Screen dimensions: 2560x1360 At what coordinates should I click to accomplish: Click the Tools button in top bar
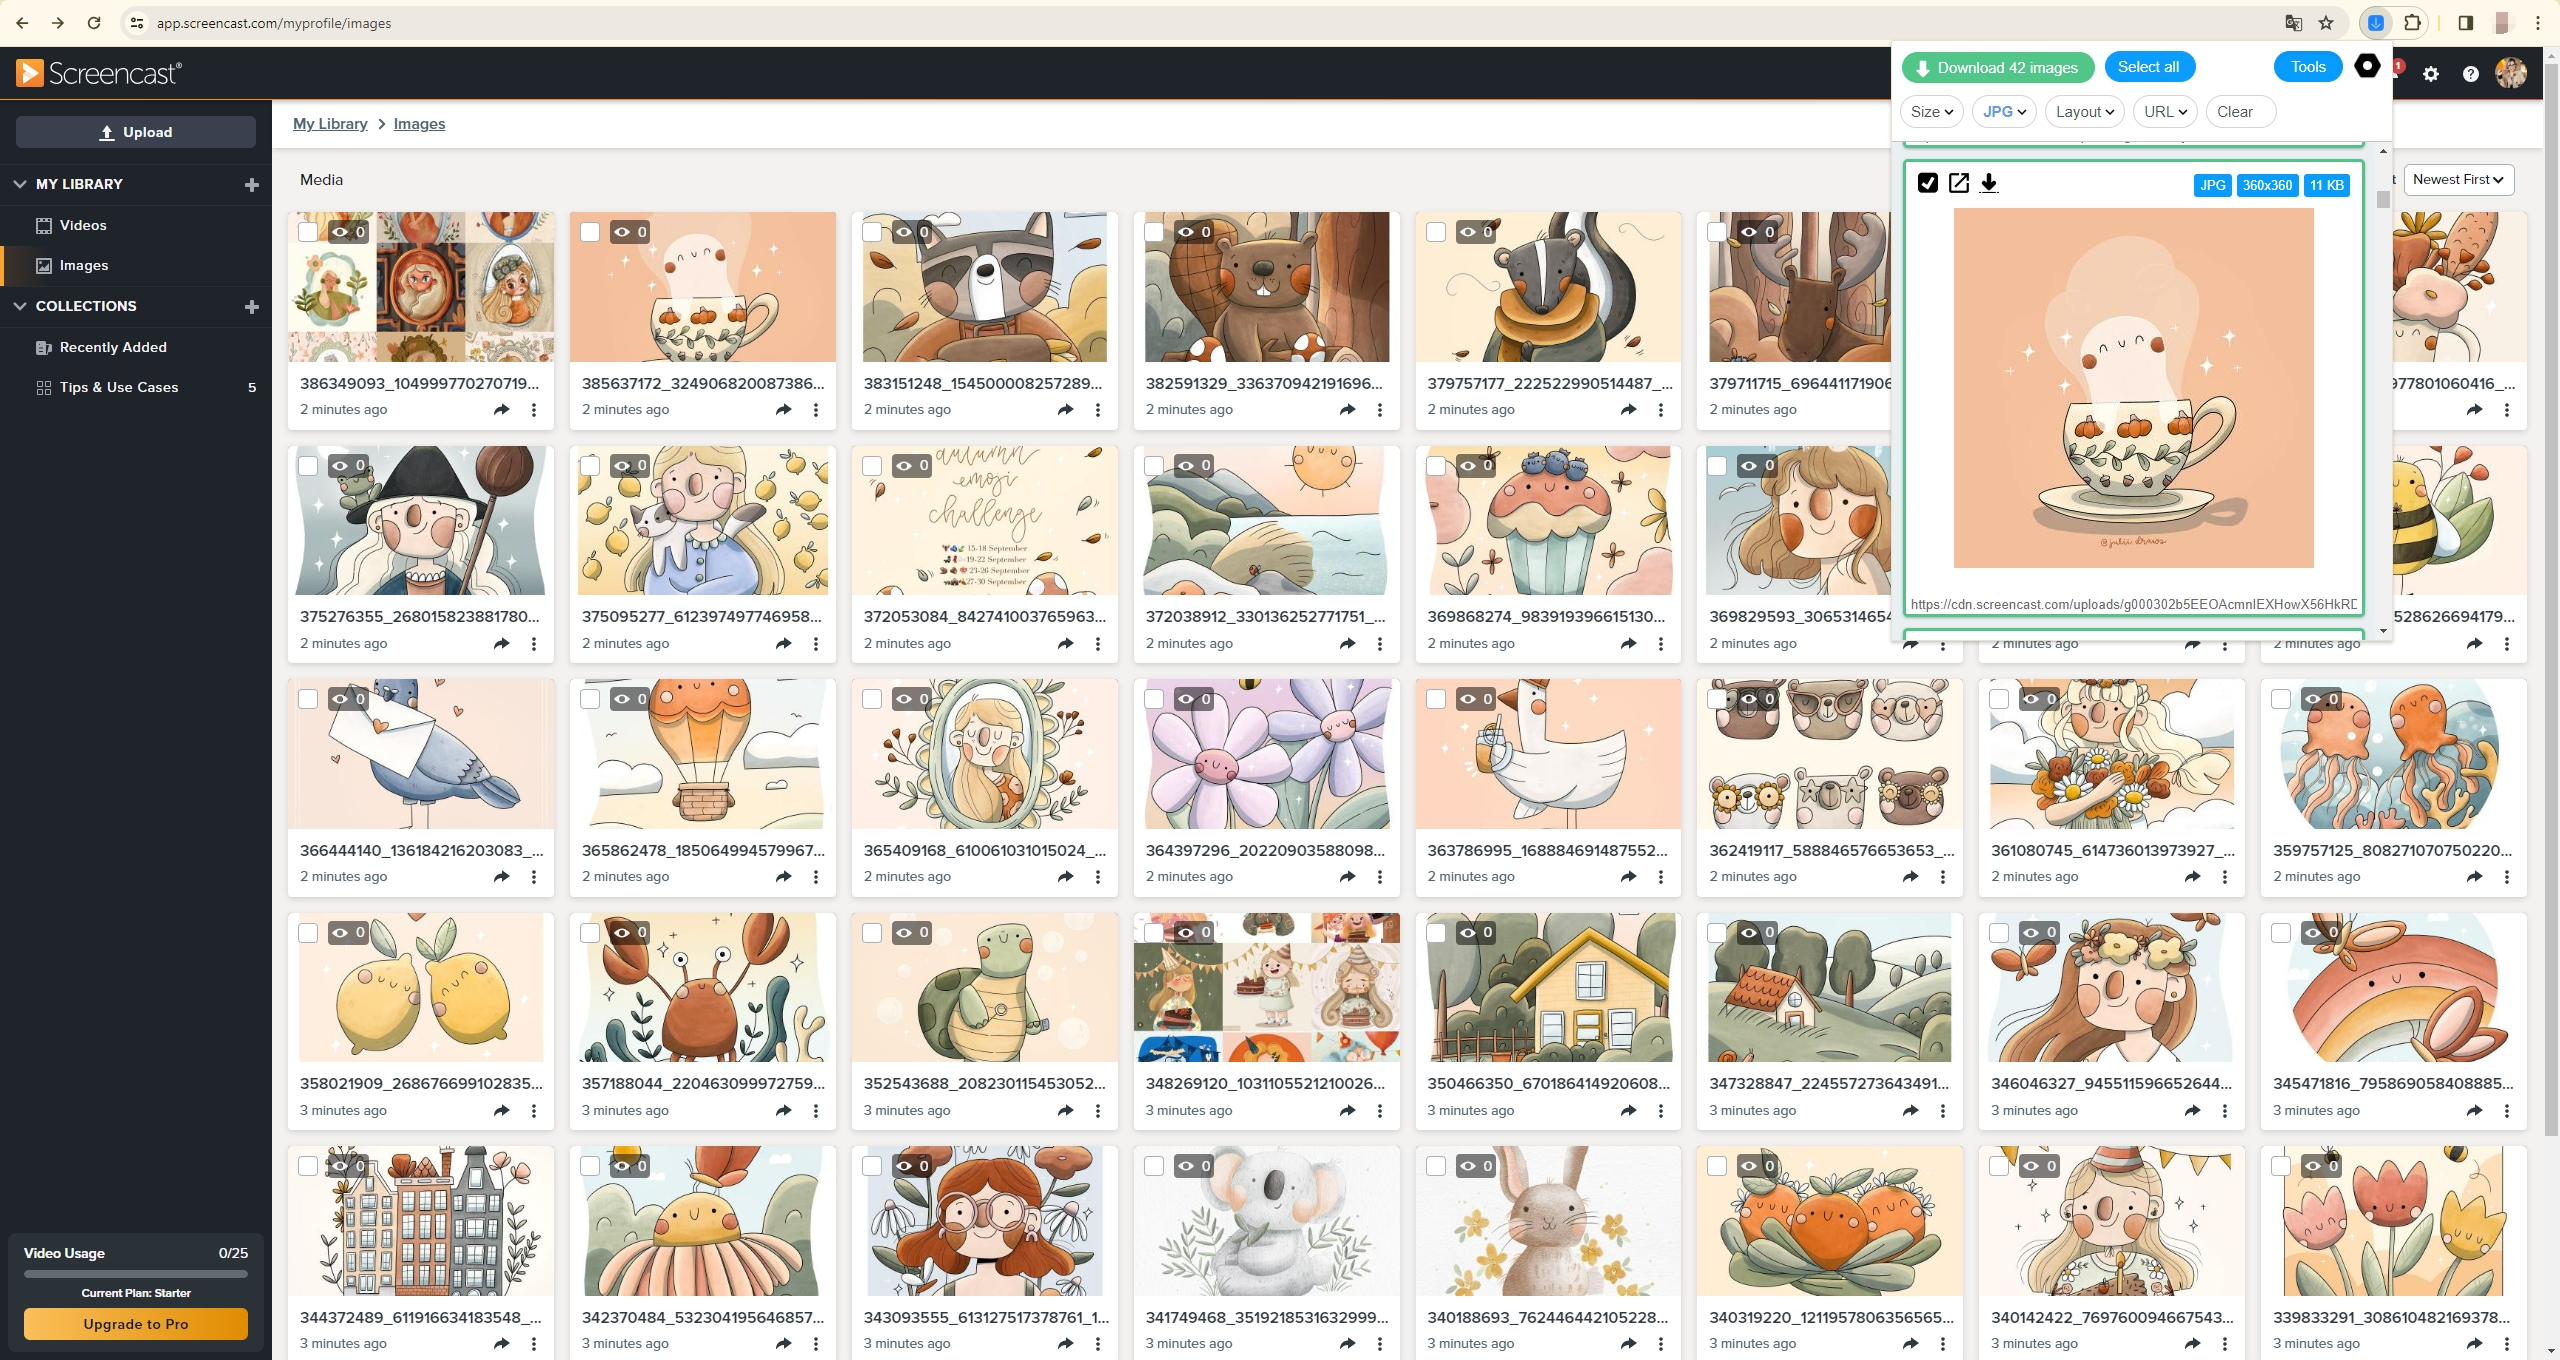coord(2308,68)
